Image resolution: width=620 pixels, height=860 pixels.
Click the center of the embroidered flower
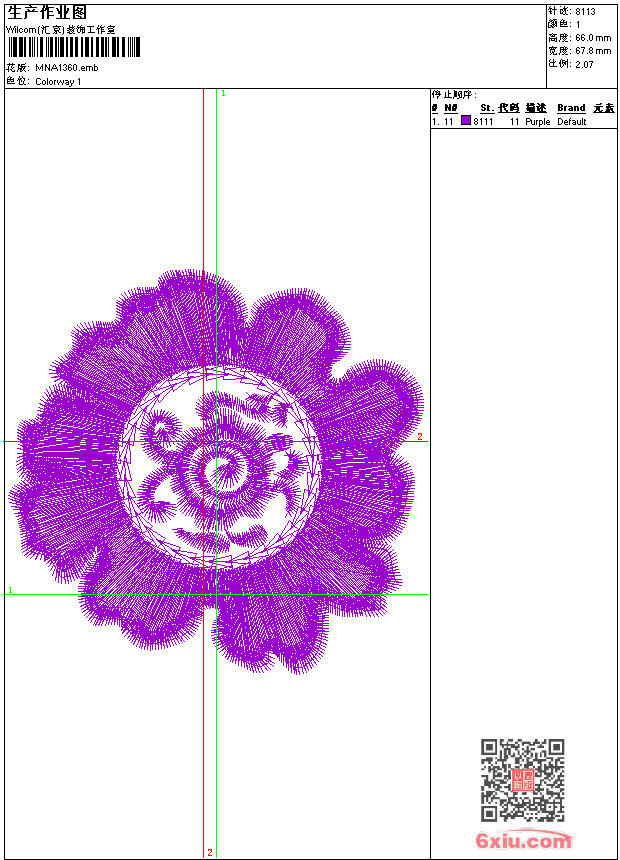(215, 470)
